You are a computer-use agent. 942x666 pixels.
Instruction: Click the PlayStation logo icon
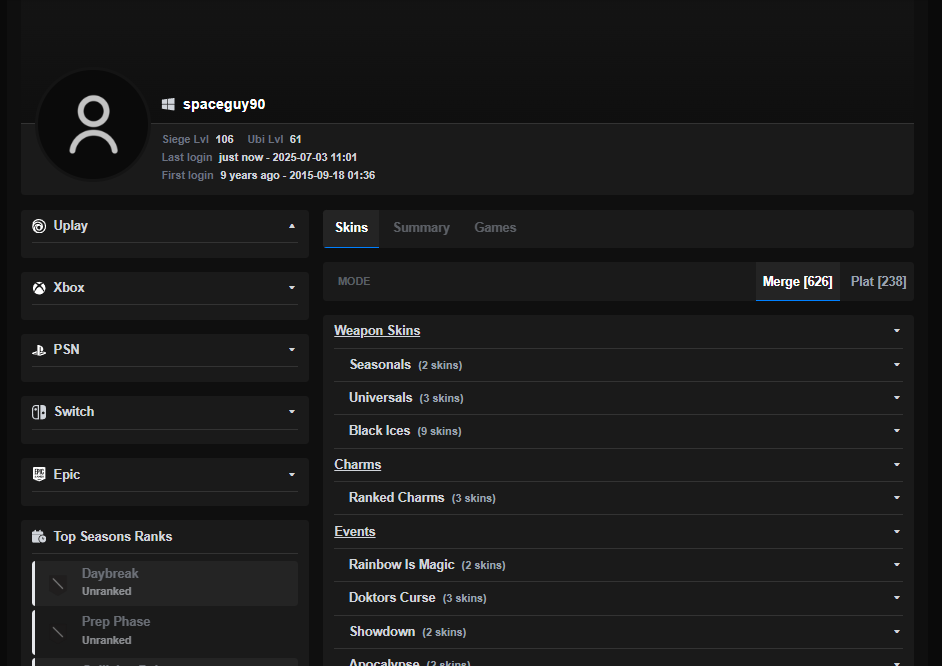(x=39, y=350)
